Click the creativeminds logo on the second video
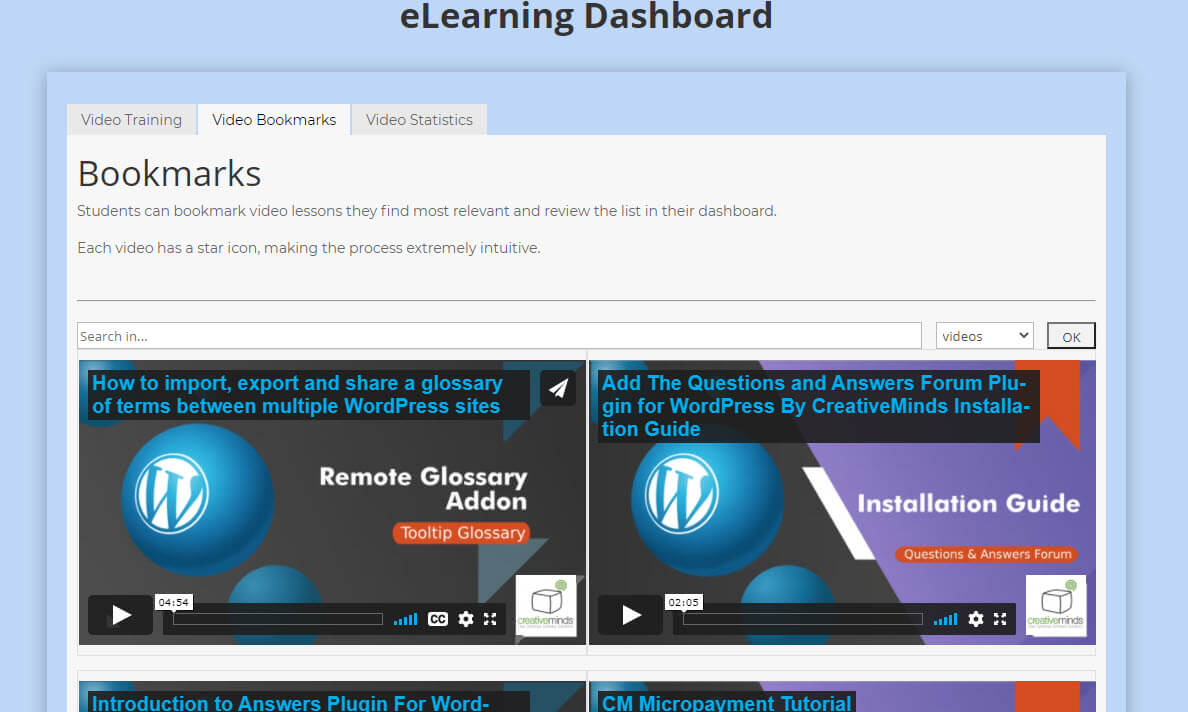The height and width of the screenshot is (712, 1188). click(1056, 606)
